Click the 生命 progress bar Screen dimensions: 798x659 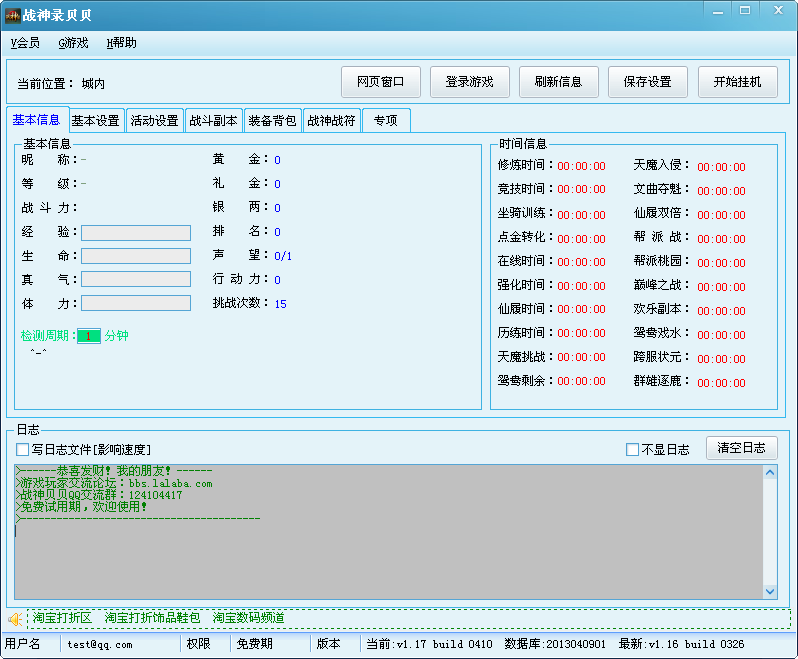136,256
